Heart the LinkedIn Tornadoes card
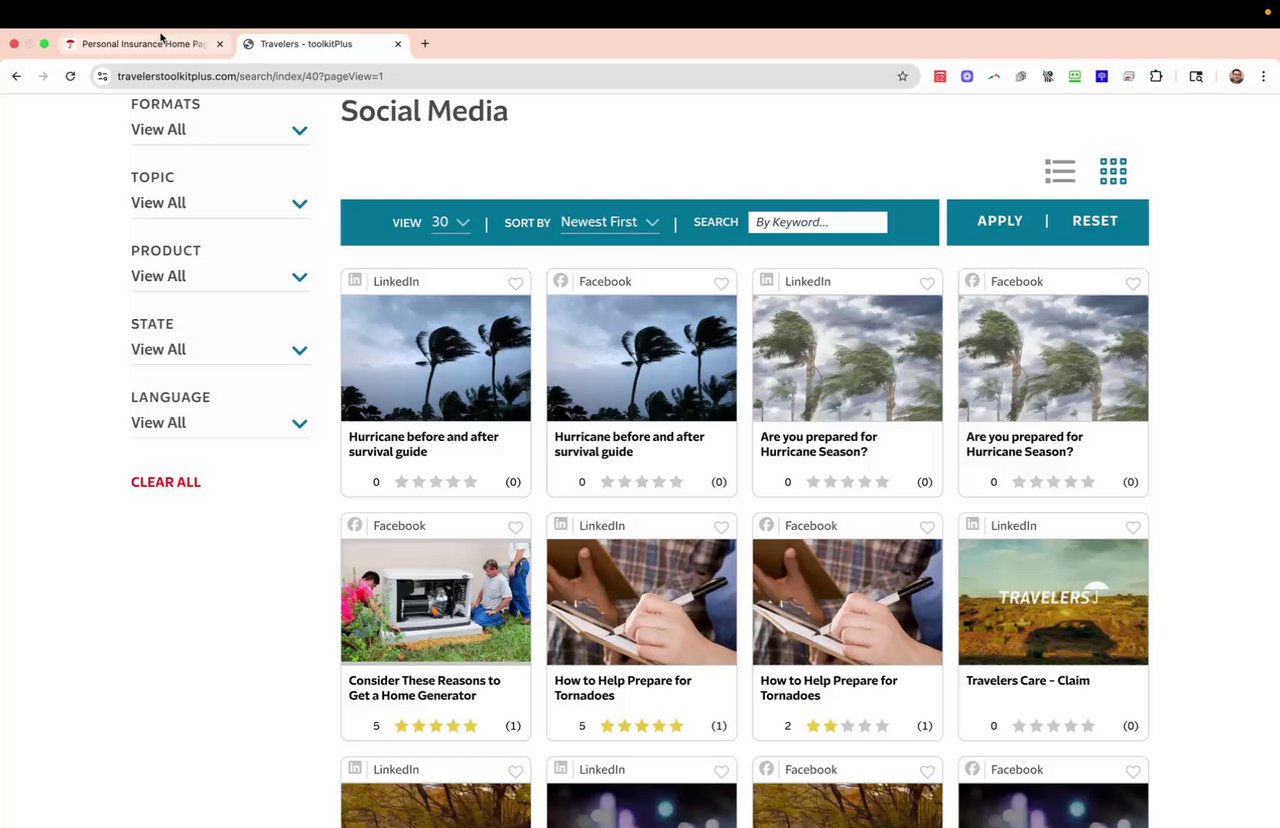1280x828 pixels. 721,527
